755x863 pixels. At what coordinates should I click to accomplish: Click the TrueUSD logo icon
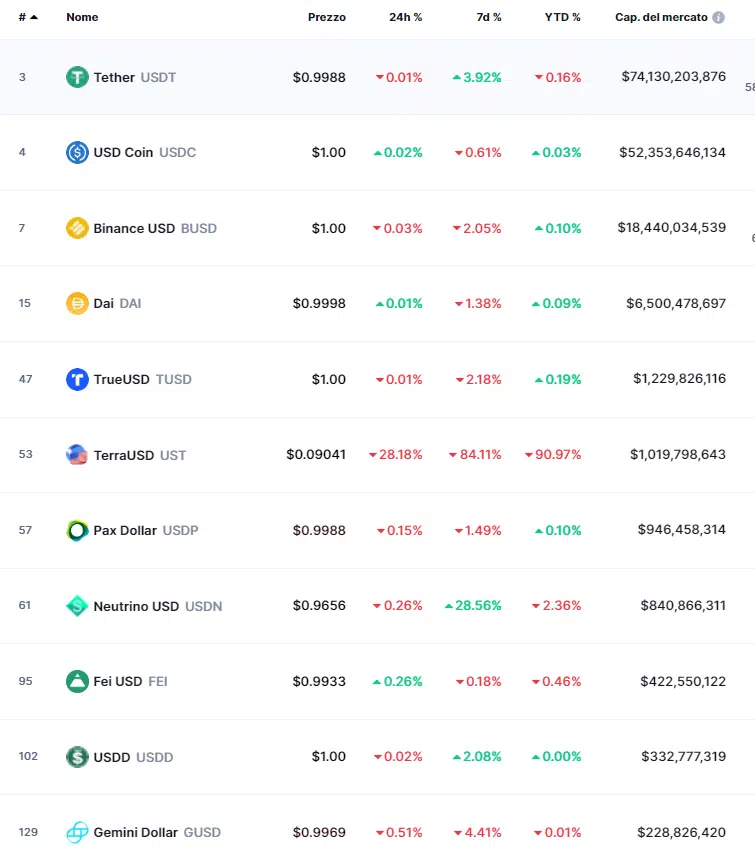77,379
